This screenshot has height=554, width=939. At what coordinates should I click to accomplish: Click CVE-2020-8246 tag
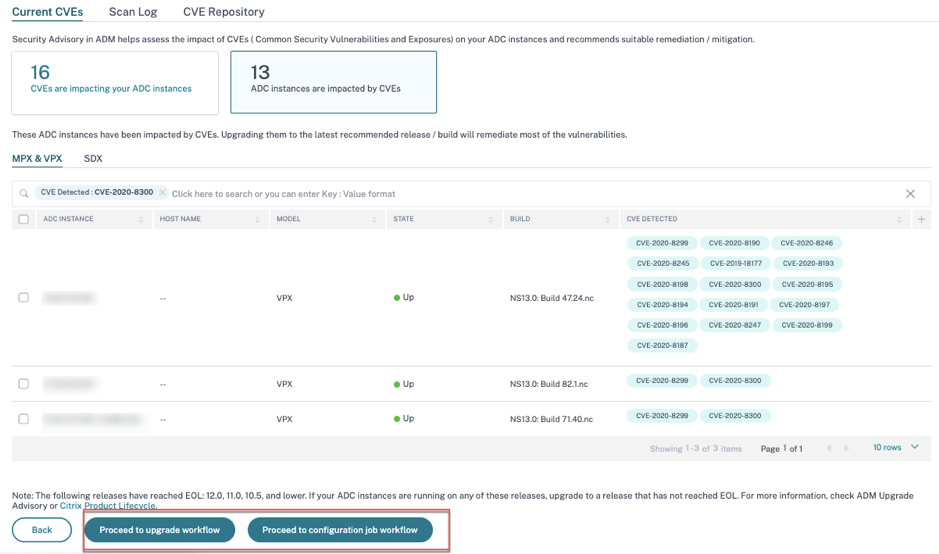[807, 243]
